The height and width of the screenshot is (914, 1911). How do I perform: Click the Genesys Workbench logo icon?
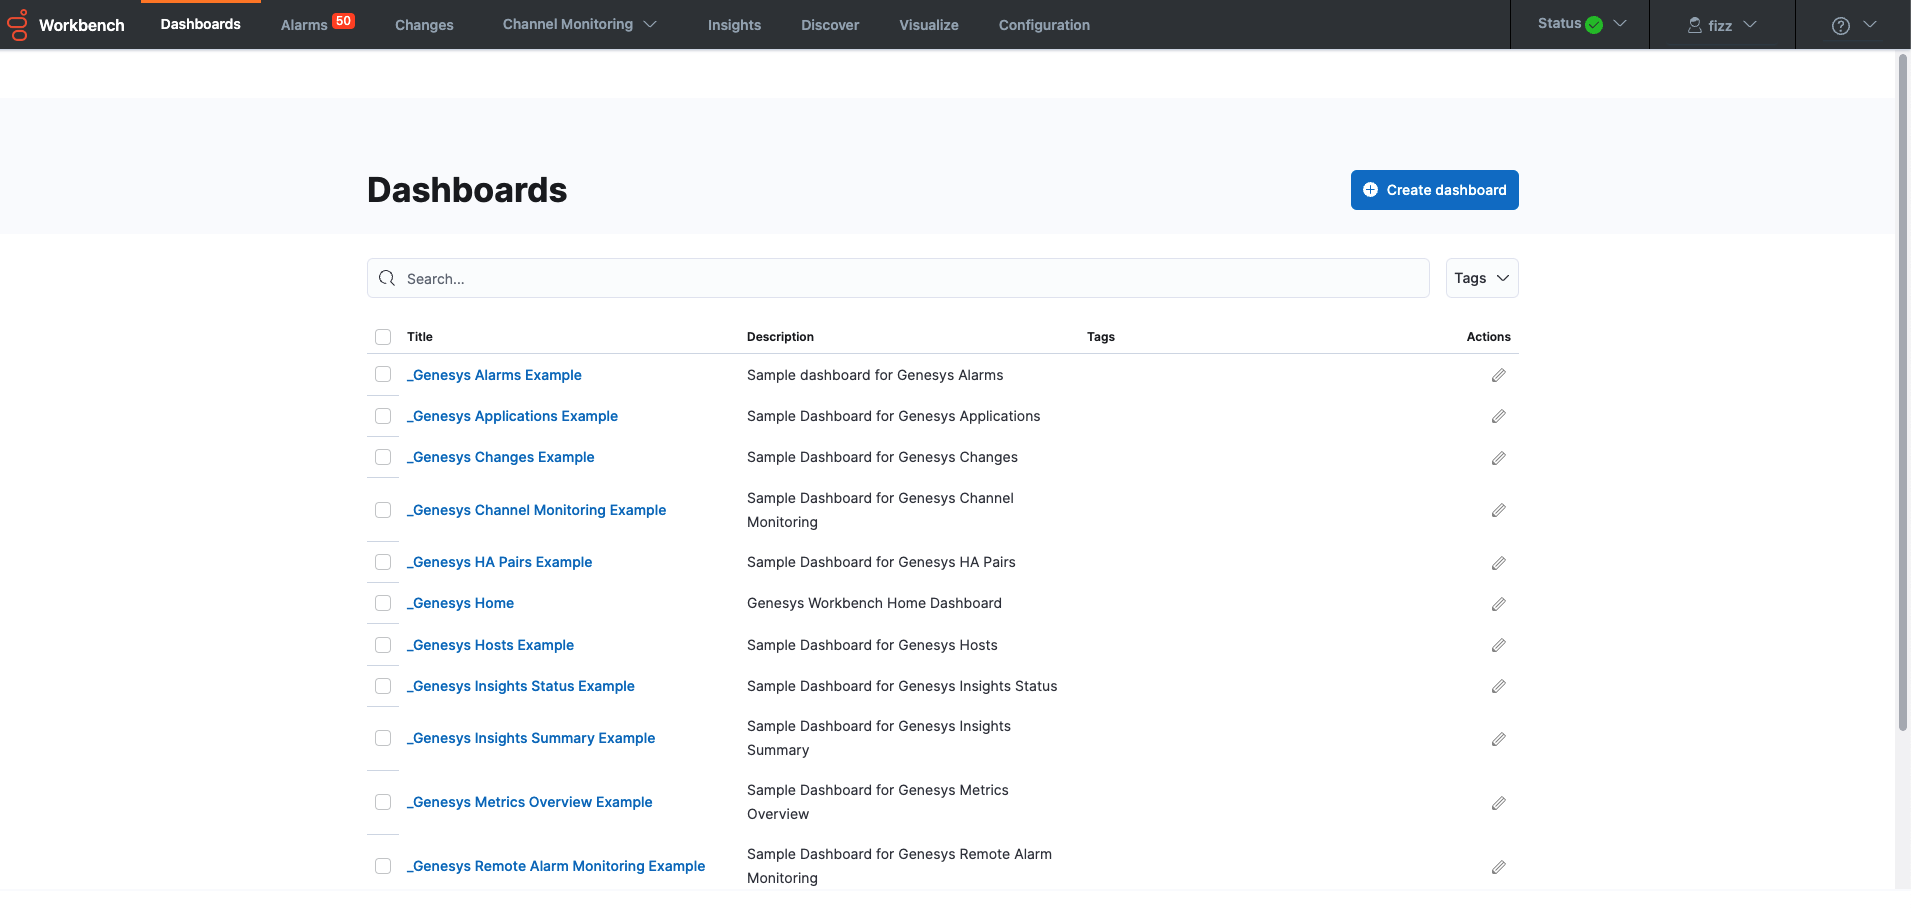pos(18,25)
